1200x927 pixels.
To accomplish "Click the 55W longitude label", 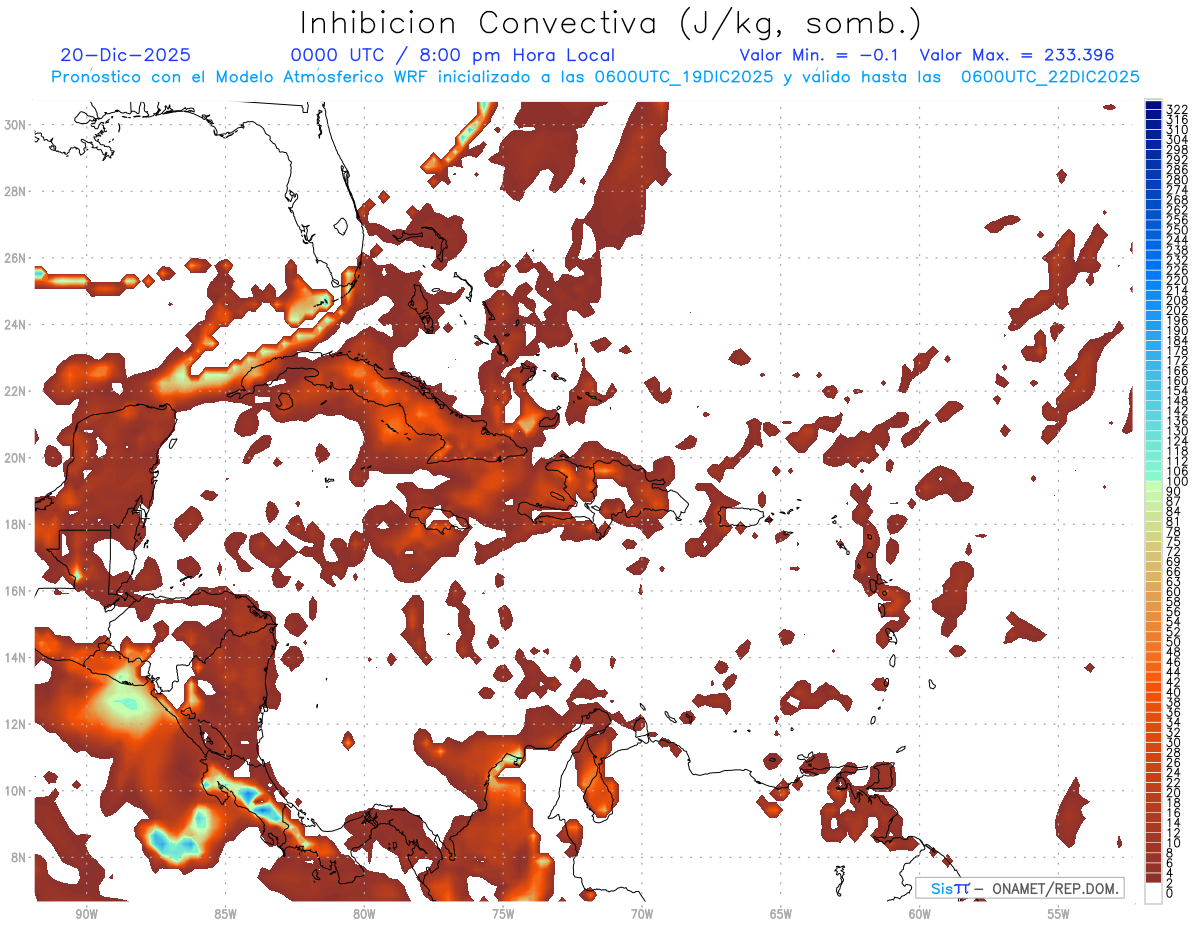I will tap(1059, 914).
